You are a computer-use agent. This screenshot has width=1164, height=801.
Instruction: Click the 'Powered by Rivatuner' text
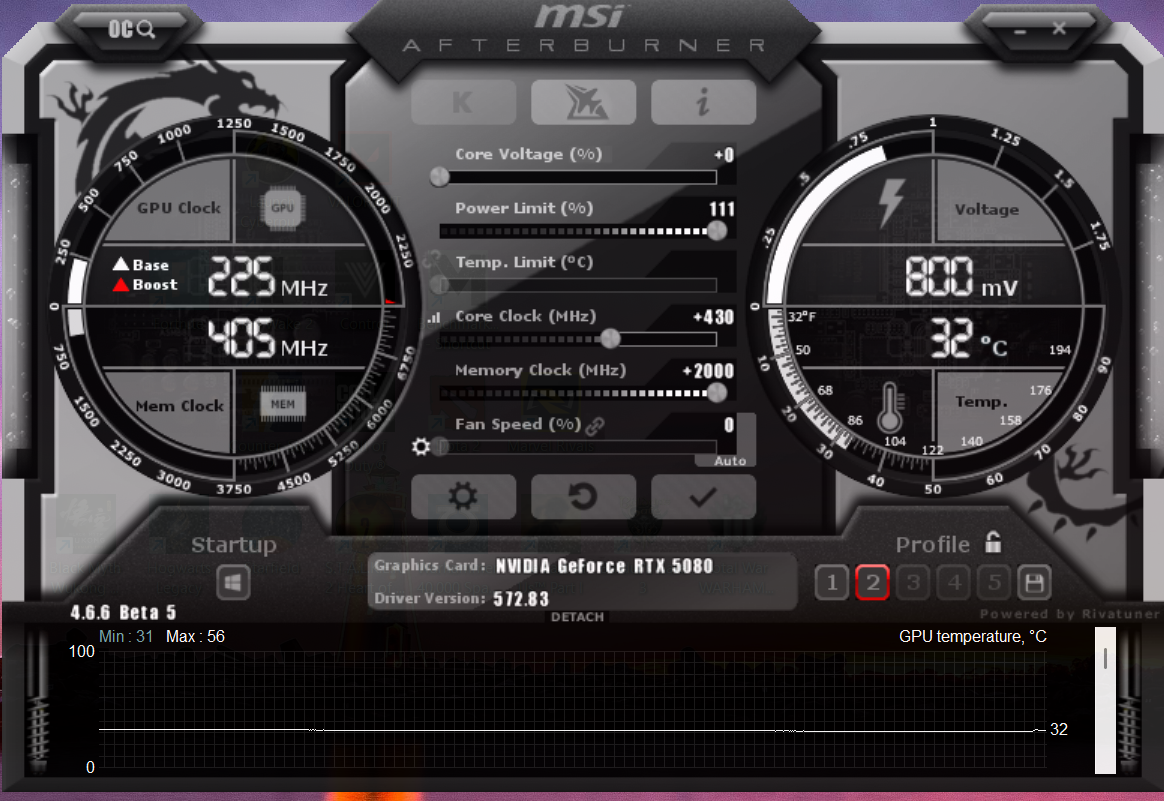point(1069,614)
